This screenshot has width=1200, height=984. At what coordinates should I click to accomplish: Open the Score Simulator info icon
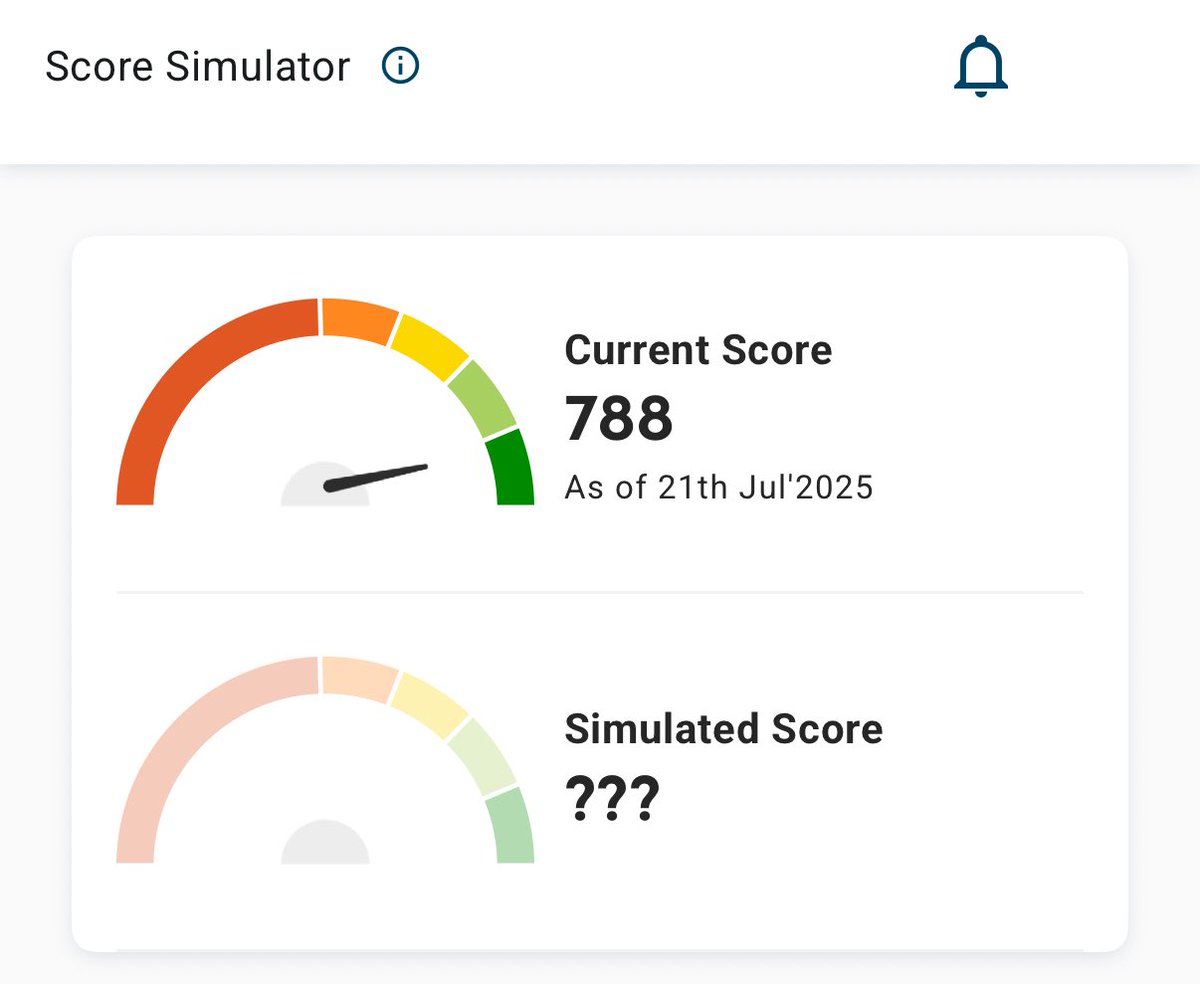(x=400, y=67)
